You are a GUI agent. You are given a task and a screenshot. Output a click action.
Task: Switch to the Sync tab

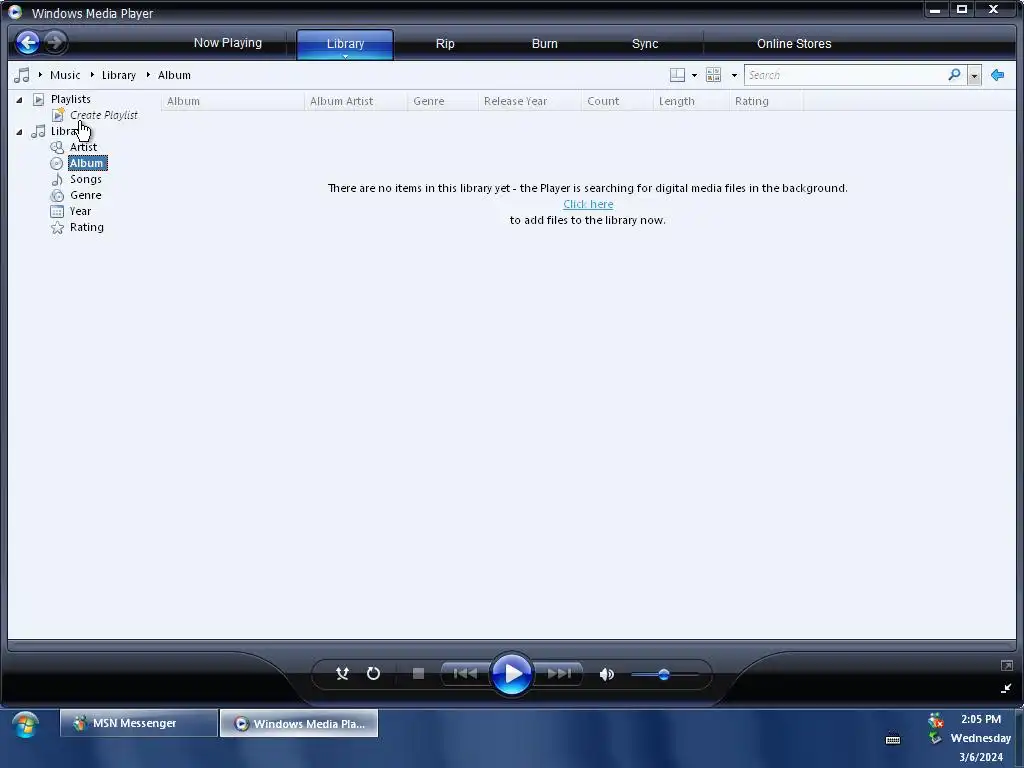click(x=645, y=43)
